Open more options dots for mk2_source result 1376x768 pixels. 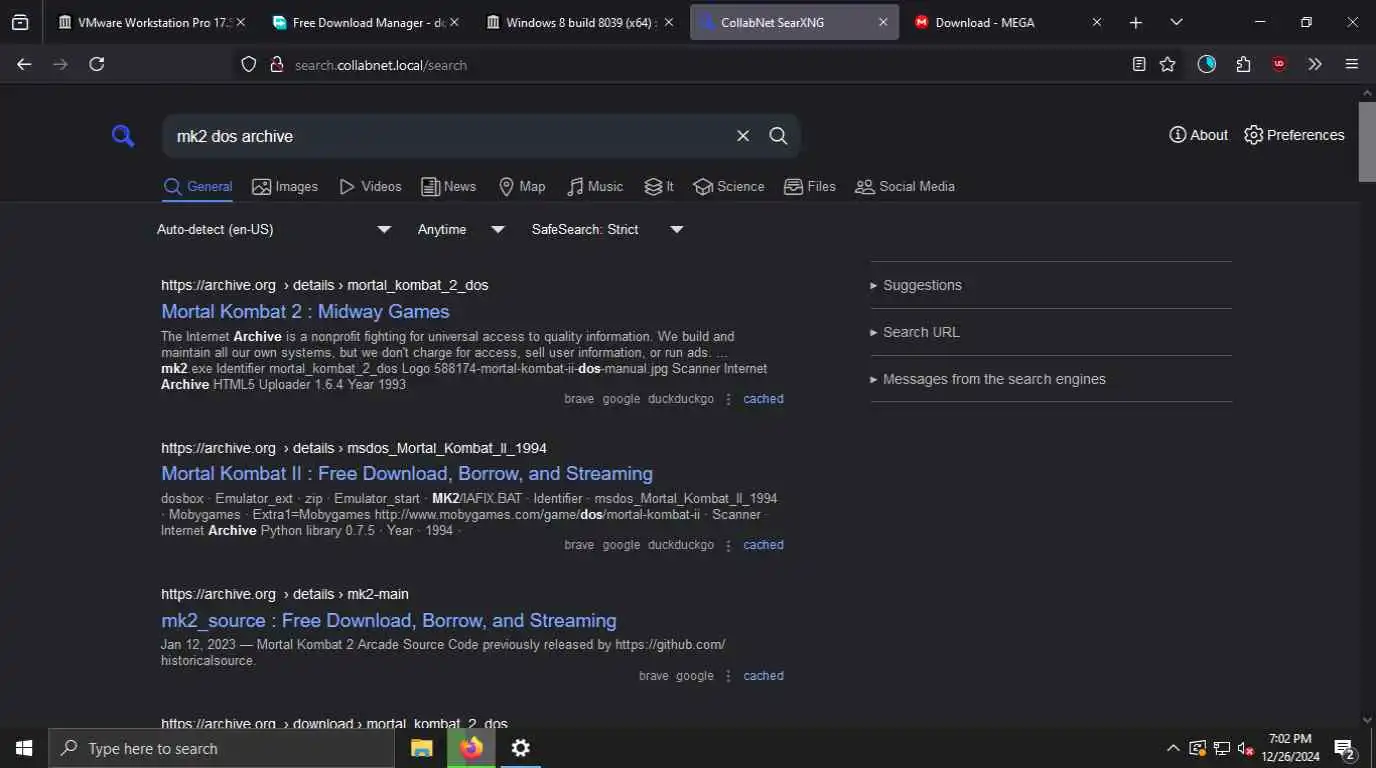[x=728, y=676]
